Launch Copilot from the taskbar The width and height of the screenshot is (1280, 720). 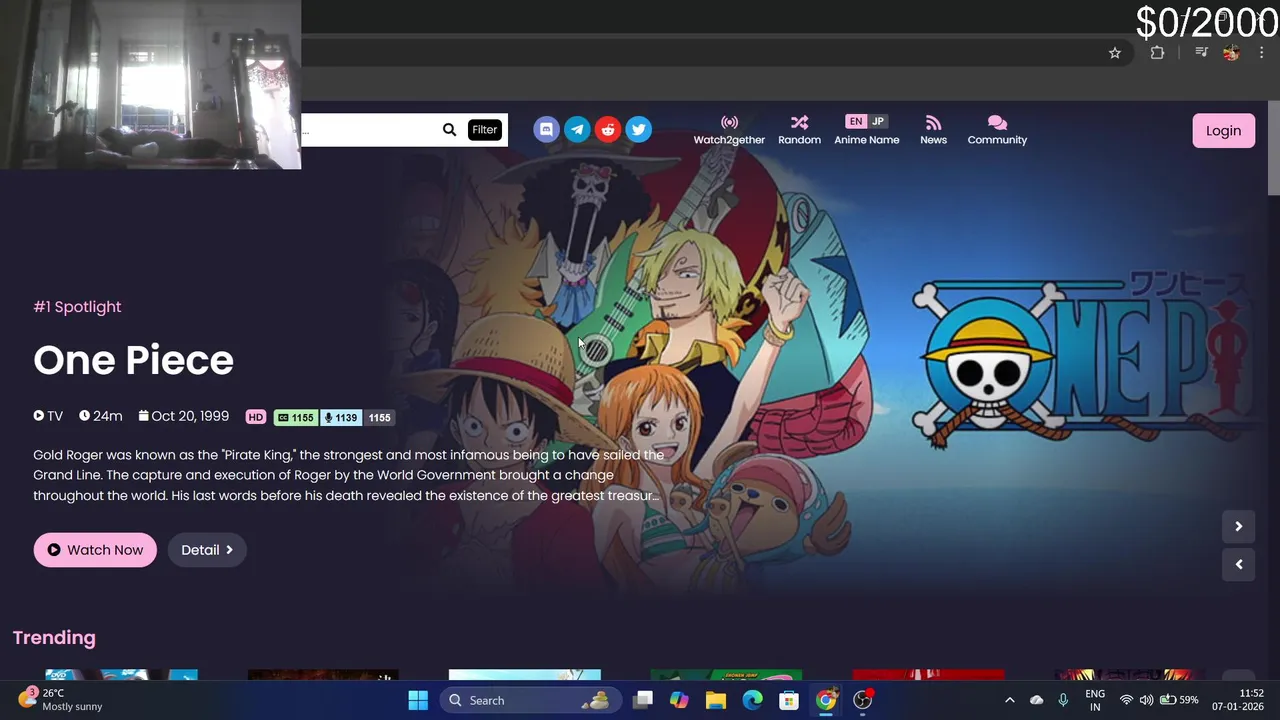click(x=679, y=700)
